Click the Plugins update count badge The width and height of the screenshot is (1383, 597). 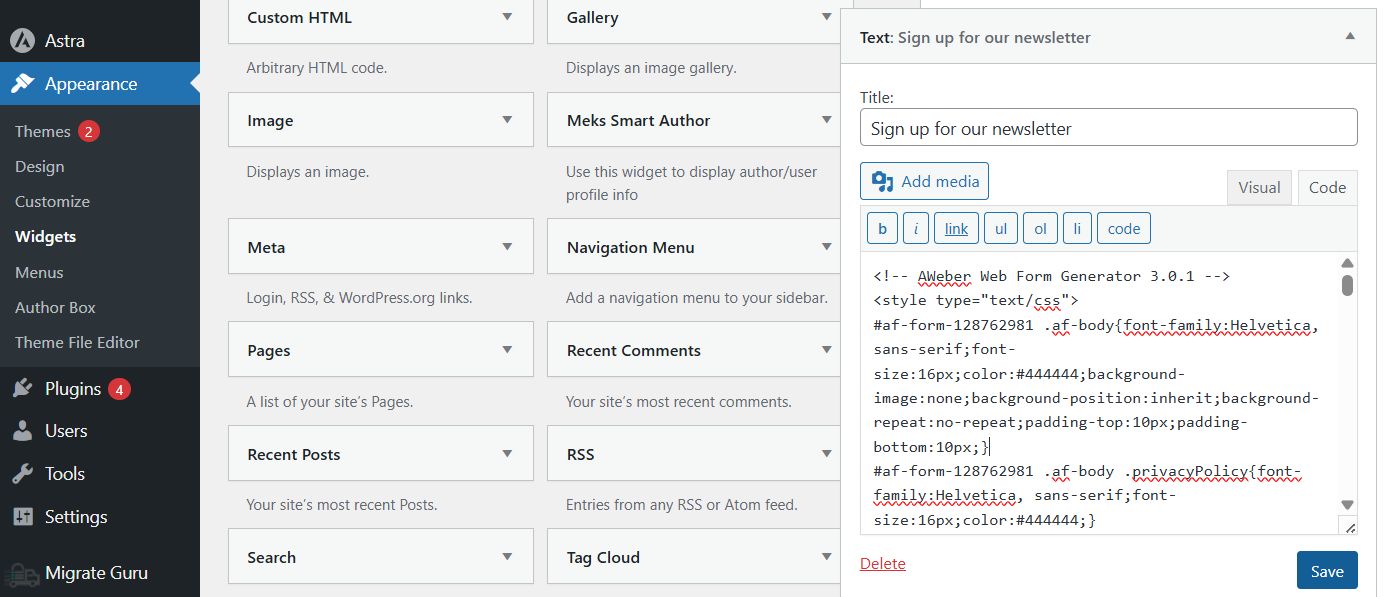click(x=120, y=389)
